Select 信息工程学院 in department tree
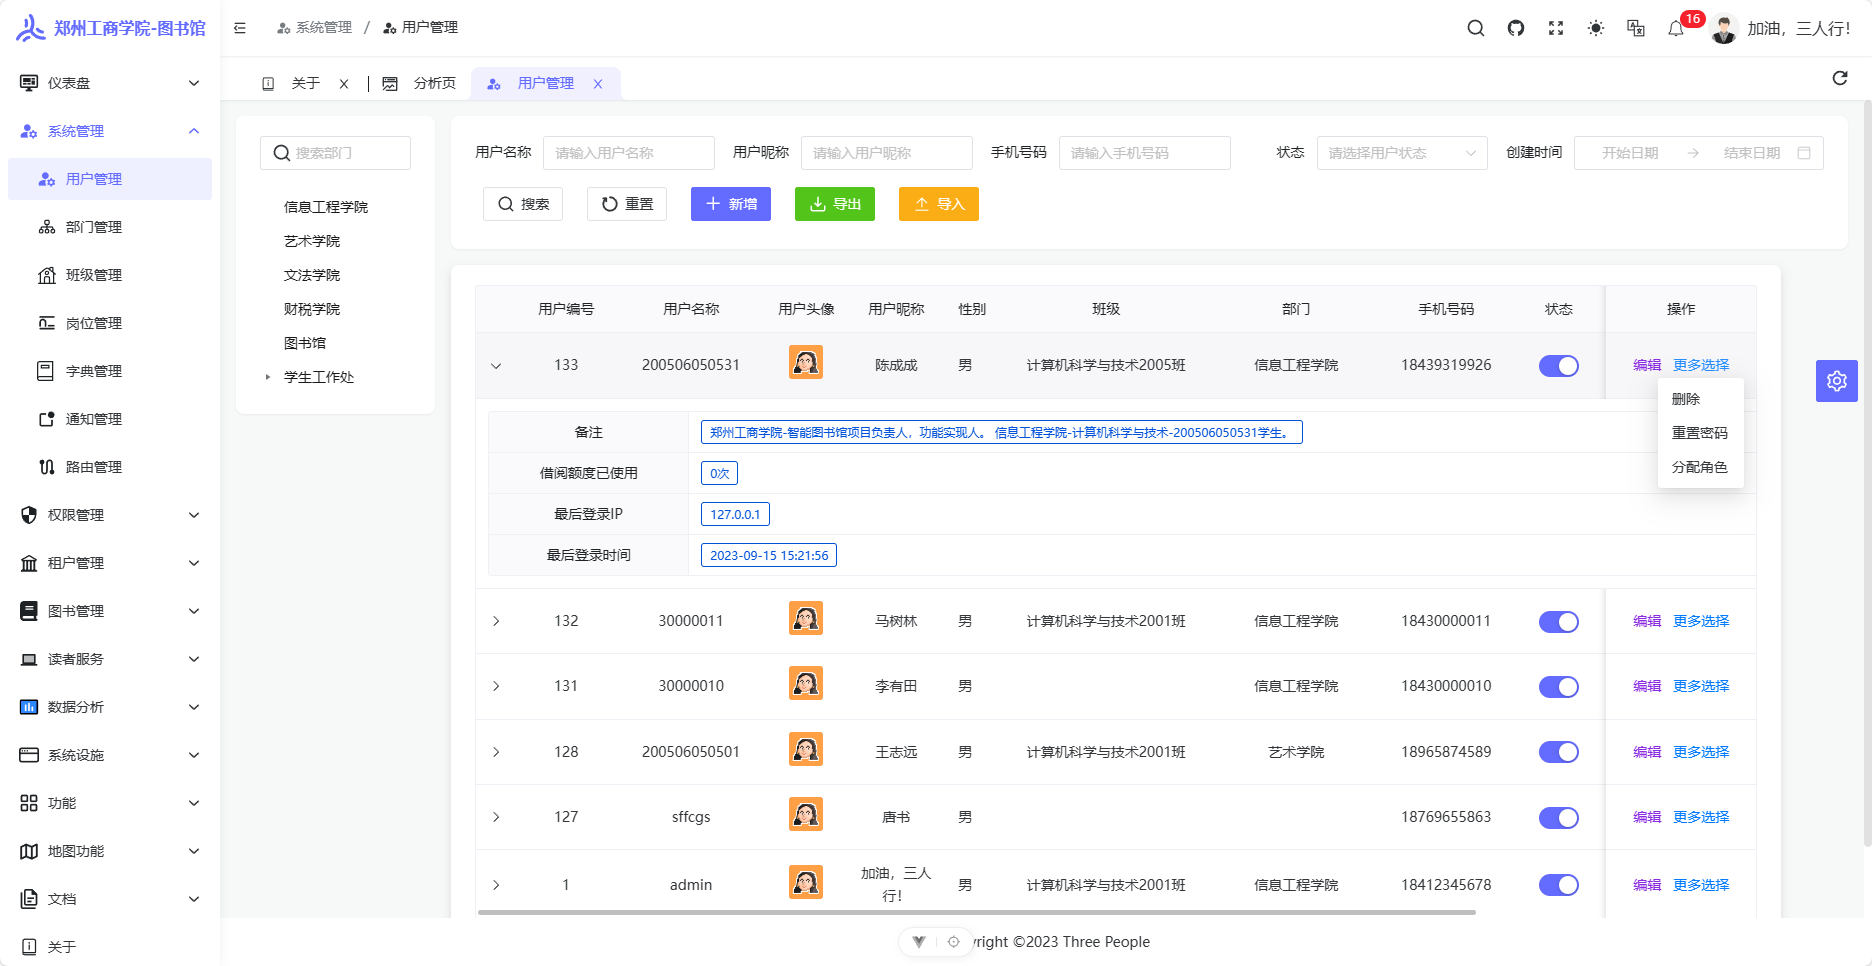Image resolution: width=1872 pixels, height=966 pixels. click(x=326, y=207)
